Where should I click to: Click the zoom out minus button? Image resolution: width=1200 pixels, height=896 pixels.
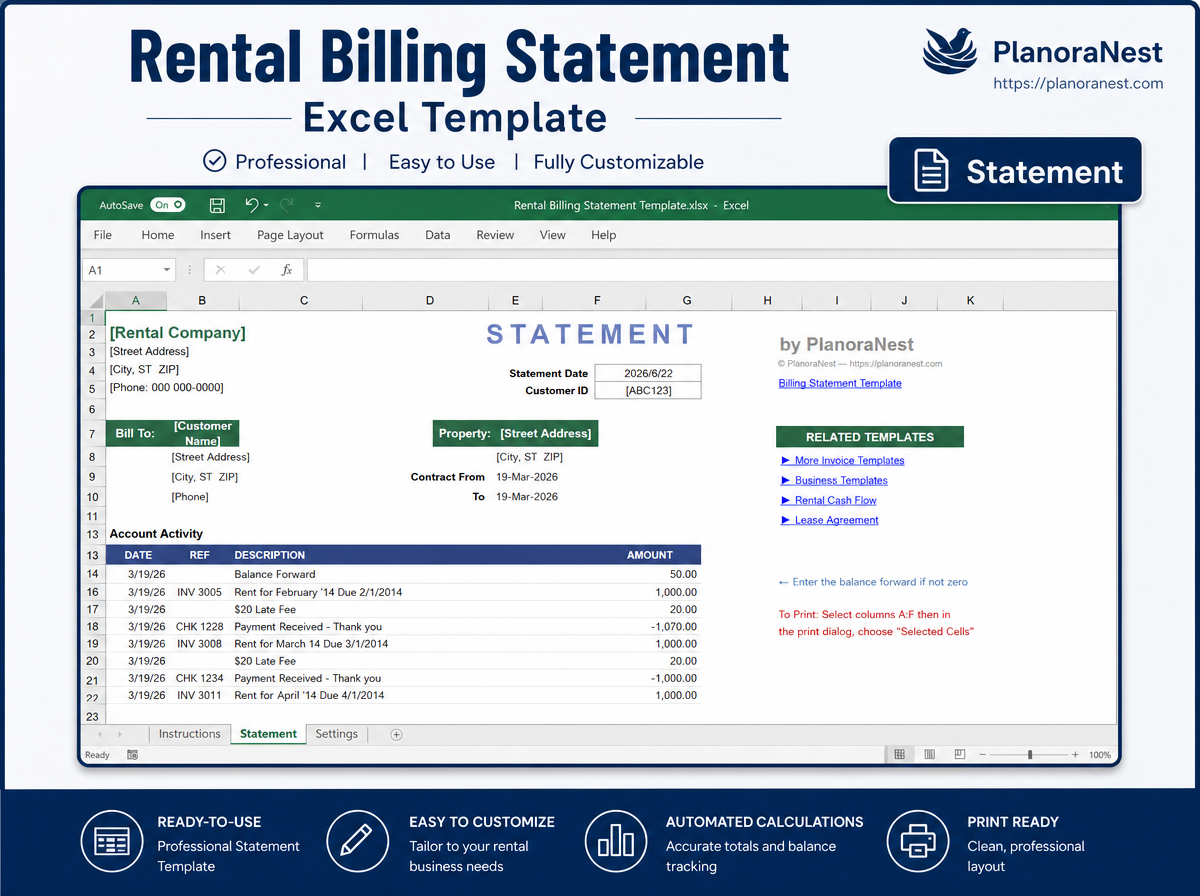point(982,755)
